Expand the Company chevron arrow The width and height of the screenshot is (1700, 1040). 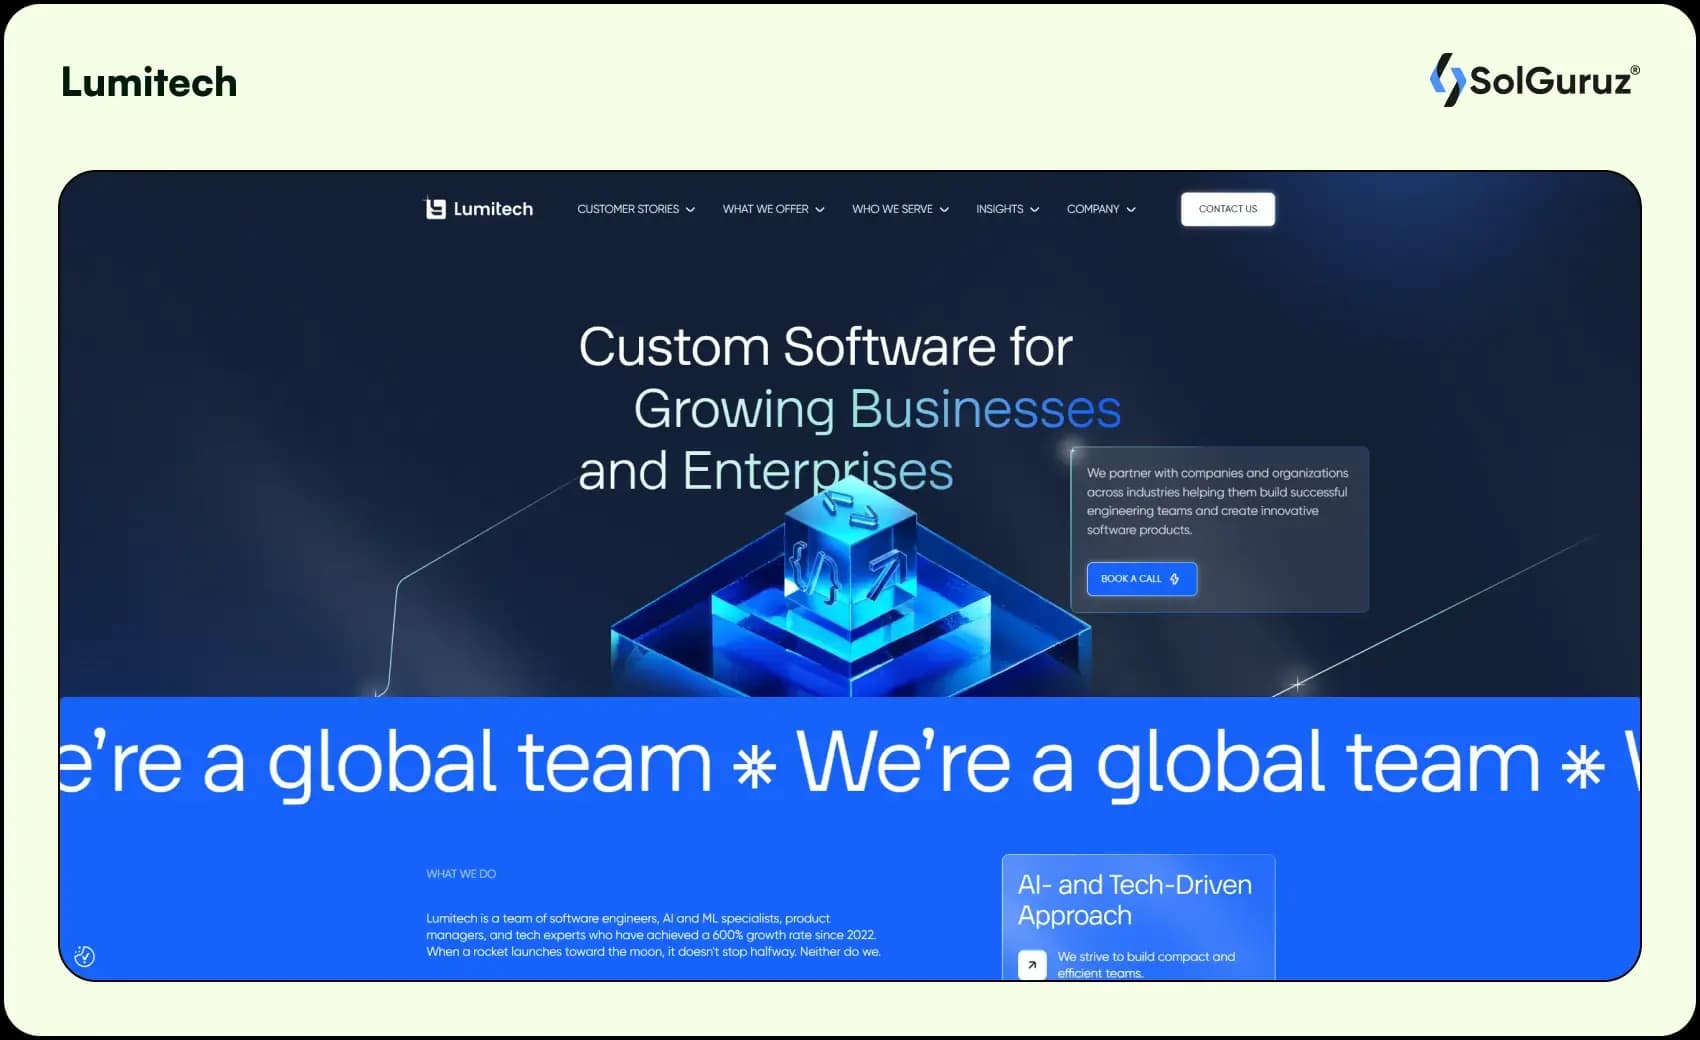pyautogui.click(x=1131, y=210)
